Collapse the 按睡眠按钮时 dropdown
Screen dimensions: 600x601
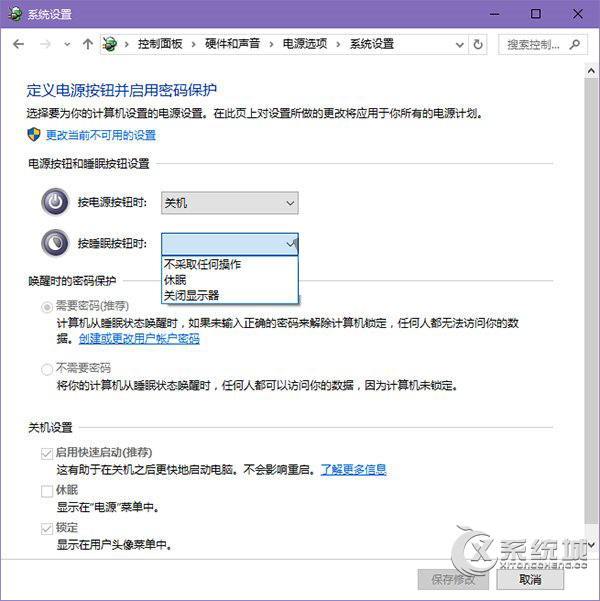pyautogui.click(x=230, y=244)
